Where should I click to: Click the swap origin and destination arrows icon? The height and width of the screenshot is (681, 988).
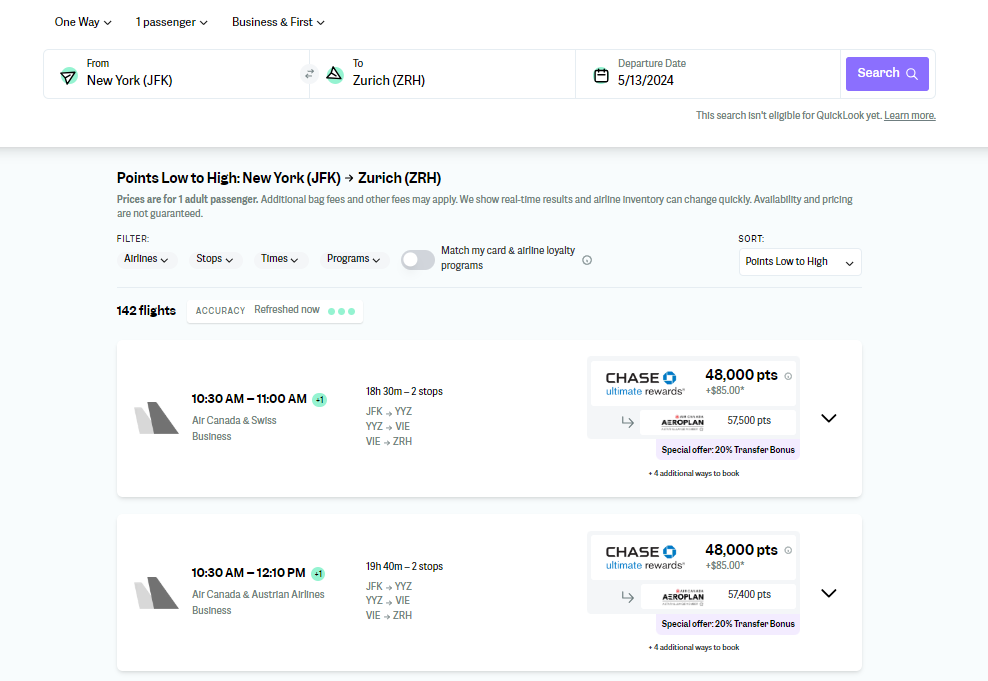click(309, 74)
